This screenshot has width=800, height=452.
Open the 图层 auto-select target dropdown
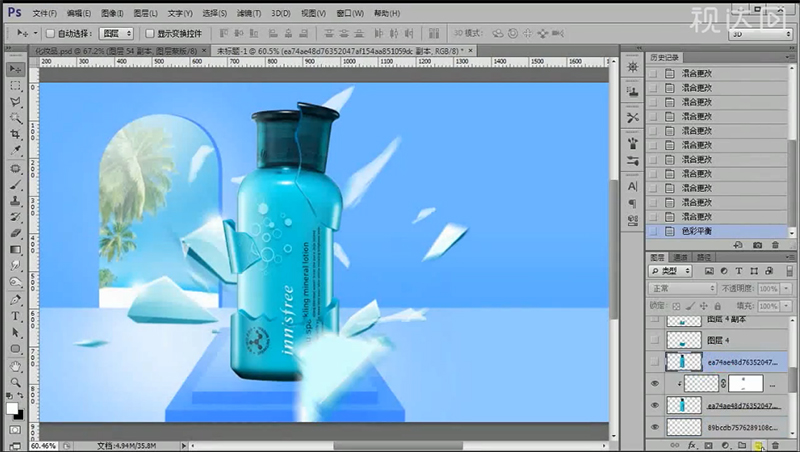116,34
